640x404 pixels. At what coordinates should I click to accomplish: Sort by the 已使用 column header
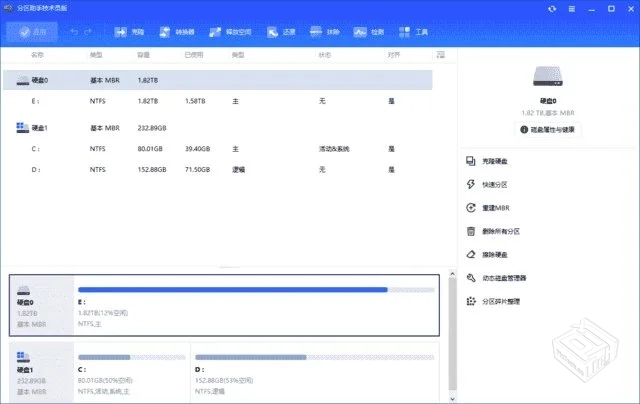(x=194, y=55)
